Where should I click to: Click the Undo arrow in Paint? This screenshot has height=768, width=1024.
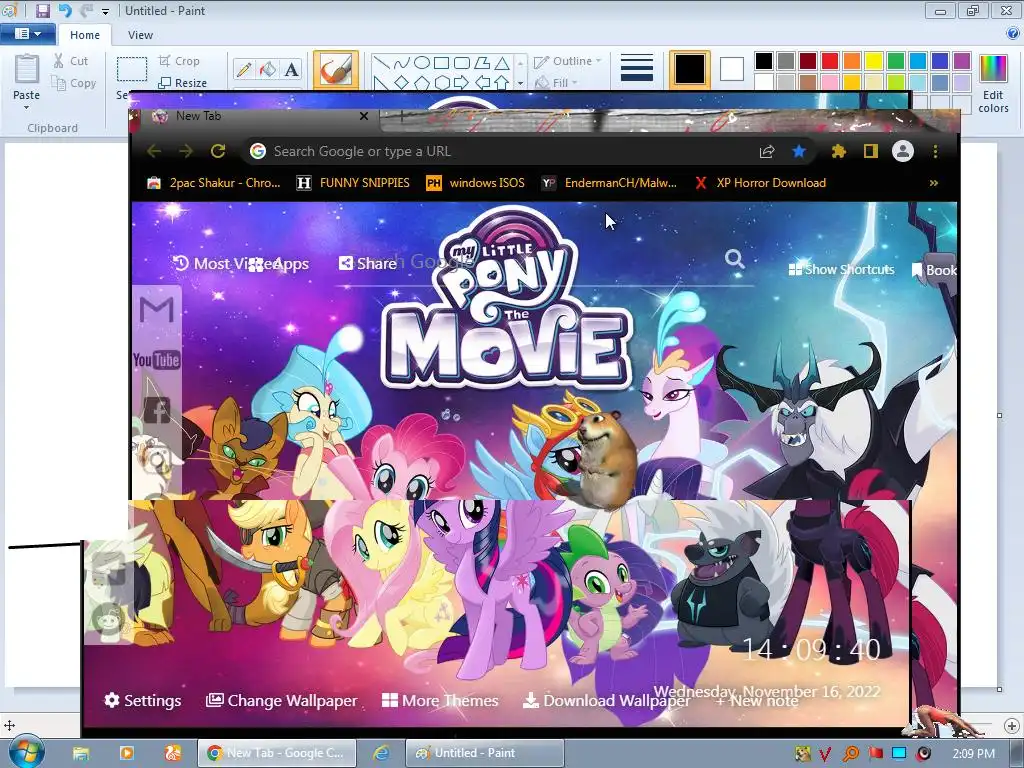(65, 10)
